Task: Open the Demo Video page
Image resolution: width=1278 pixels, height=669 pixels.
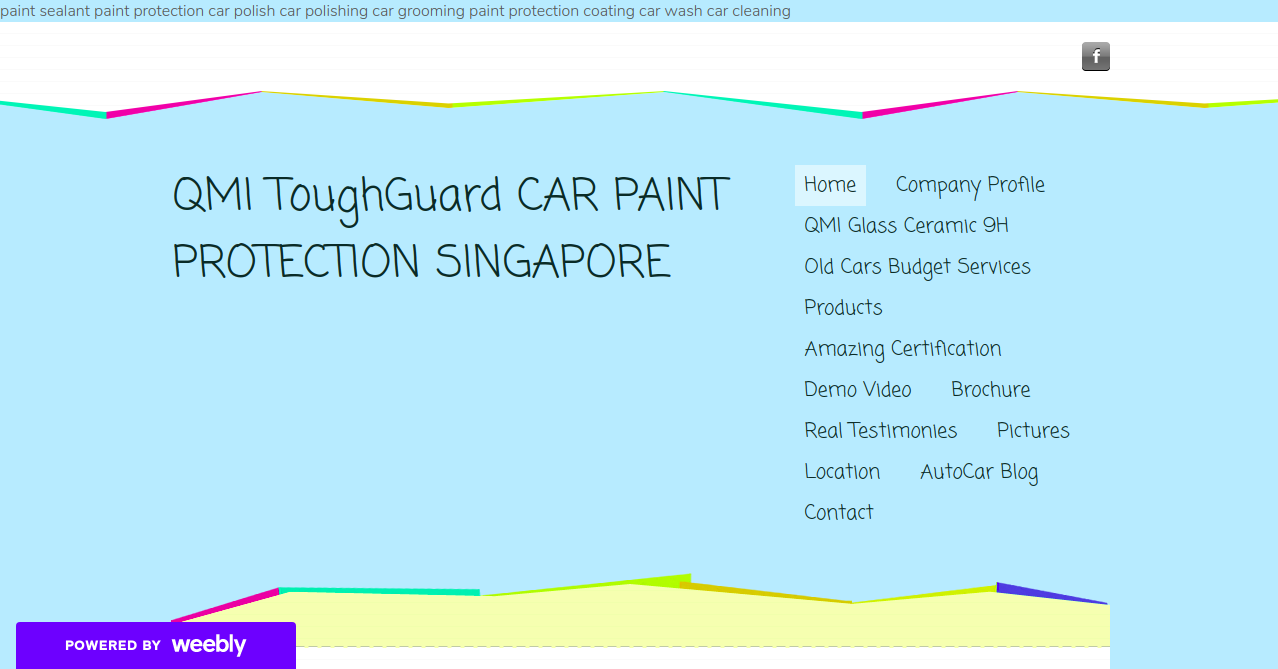Action: [x=857, y=390]
